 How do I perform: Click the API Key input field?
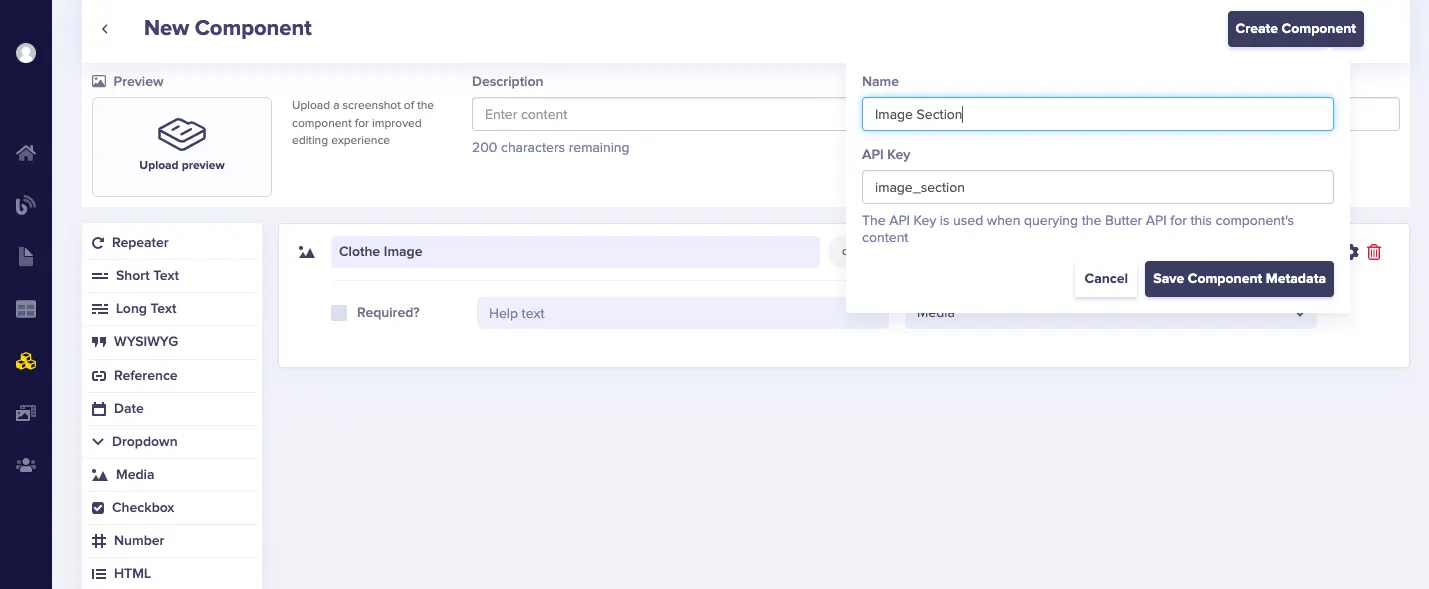[x=1097, y=187]
